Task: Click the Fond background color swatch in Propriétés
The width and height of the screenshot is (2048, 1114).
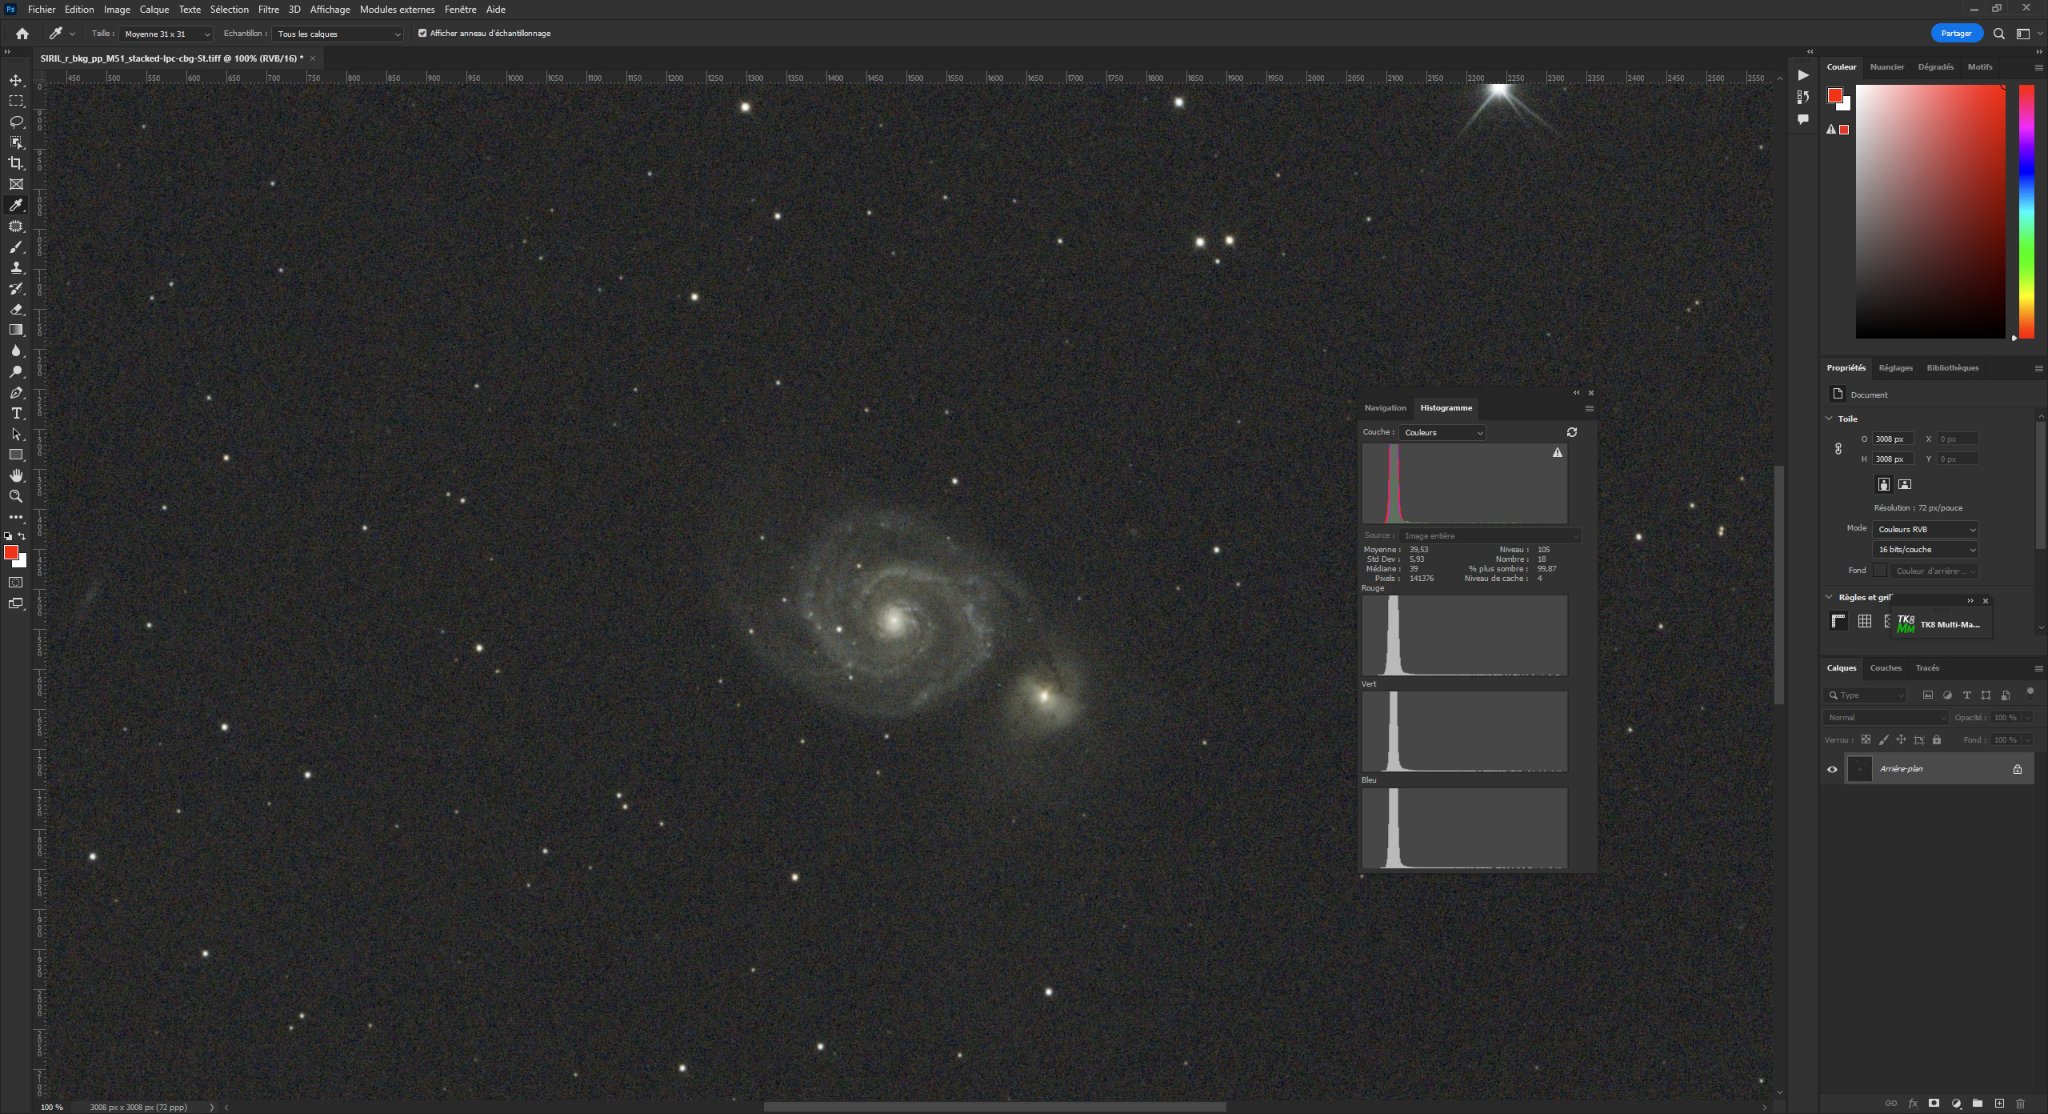Action: coord(1880,570)
